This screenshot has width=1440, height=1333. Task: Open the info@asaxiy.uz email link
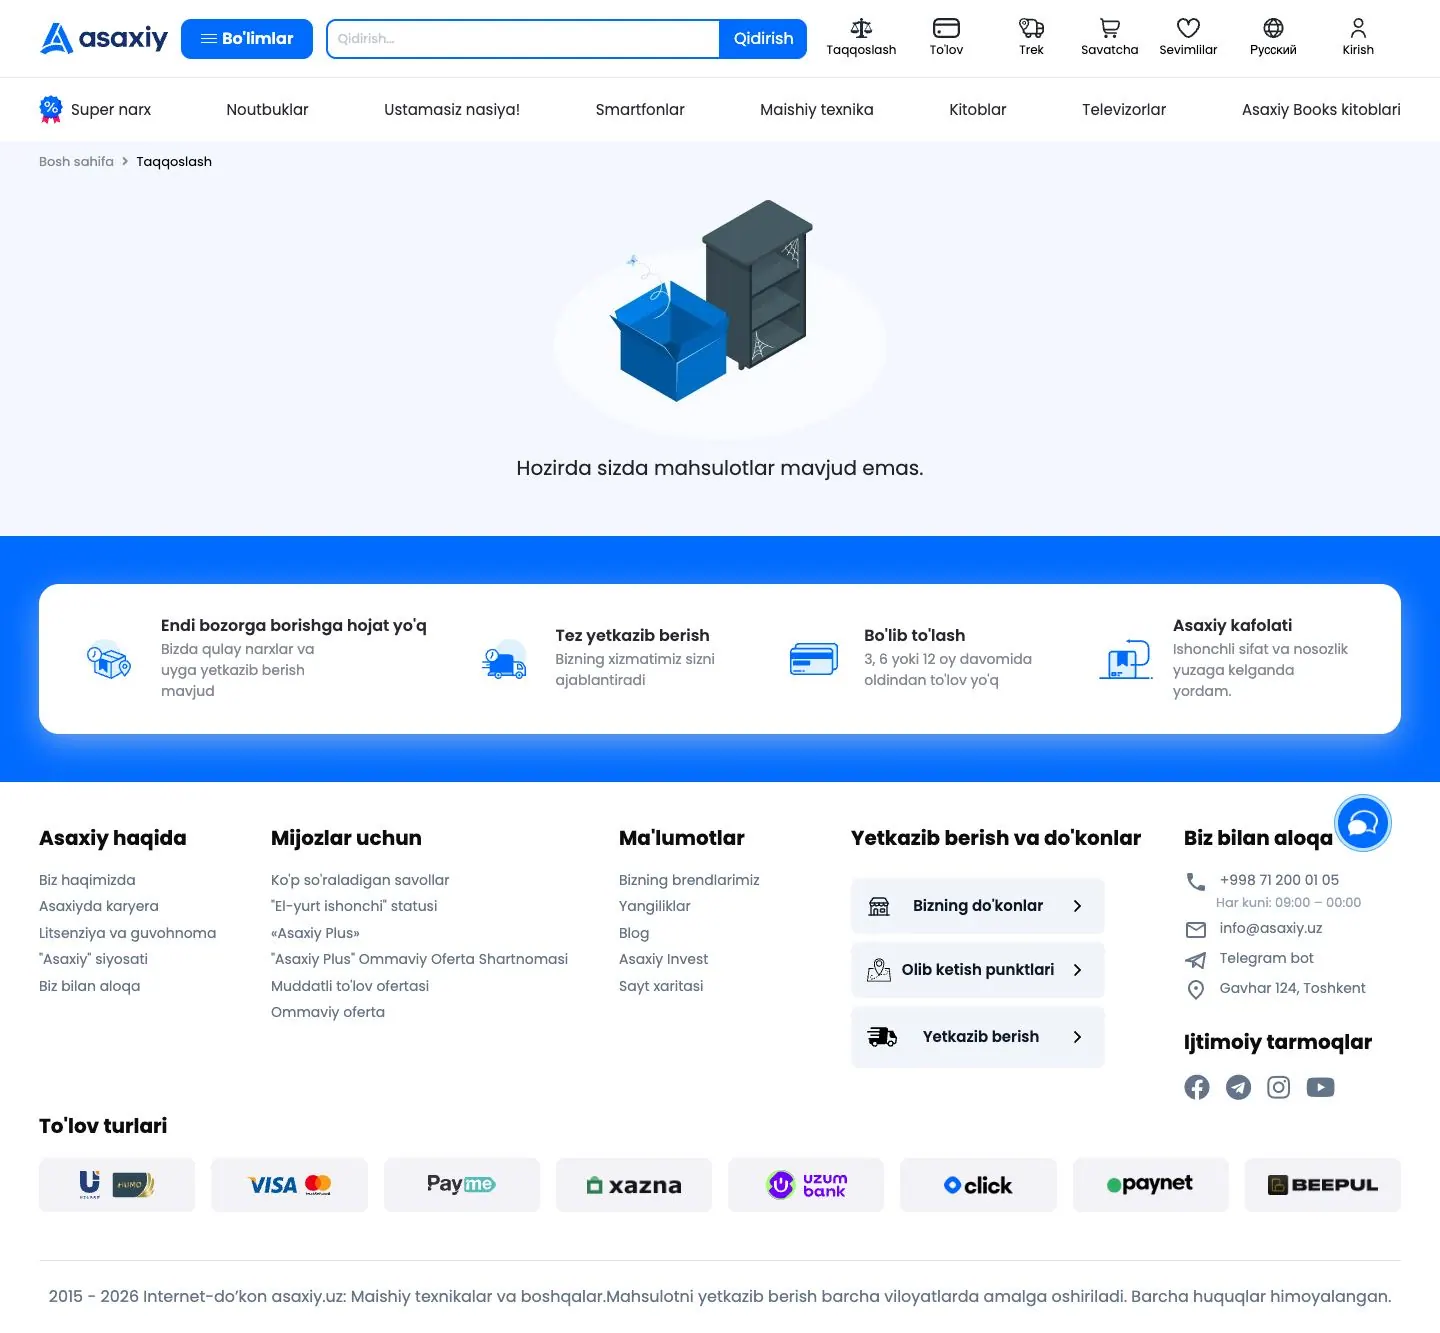[1270, 928]
